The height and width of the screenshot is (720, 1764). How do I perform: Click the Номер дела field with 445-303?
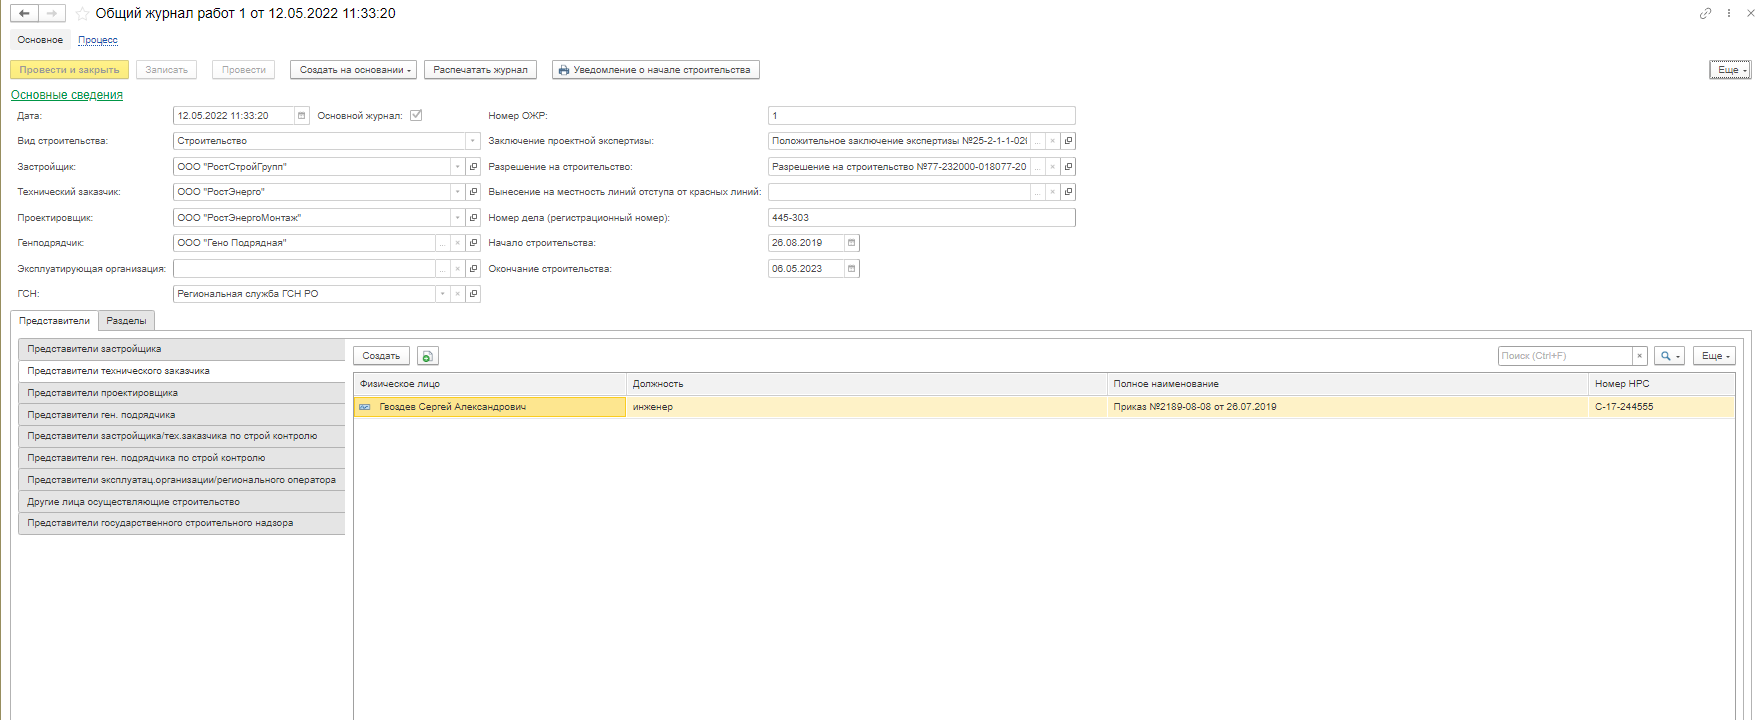pos(922,218)
